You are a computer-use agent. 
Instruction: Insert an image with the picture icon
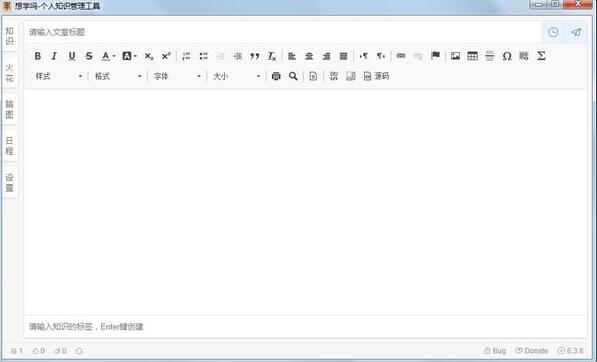[x=455, y=56]
